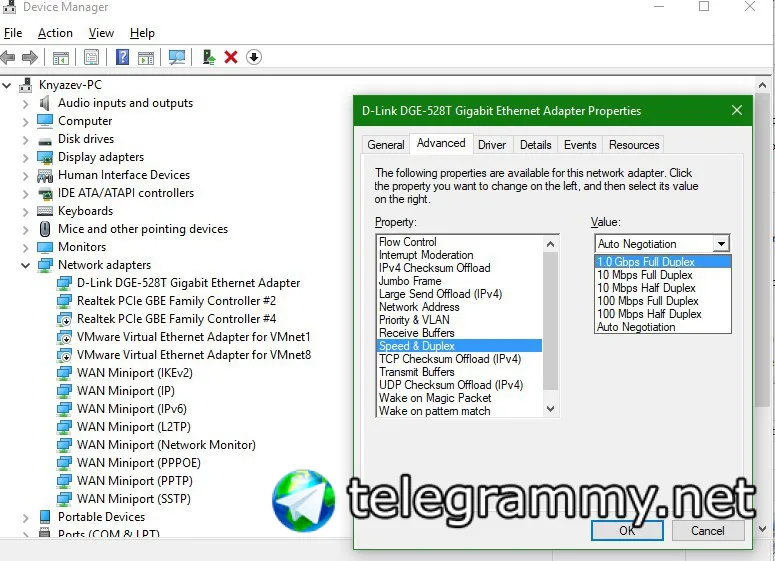This screenshot has height=561, width=775.
Task: Select Jumbo Frame property
Action: 460,281
